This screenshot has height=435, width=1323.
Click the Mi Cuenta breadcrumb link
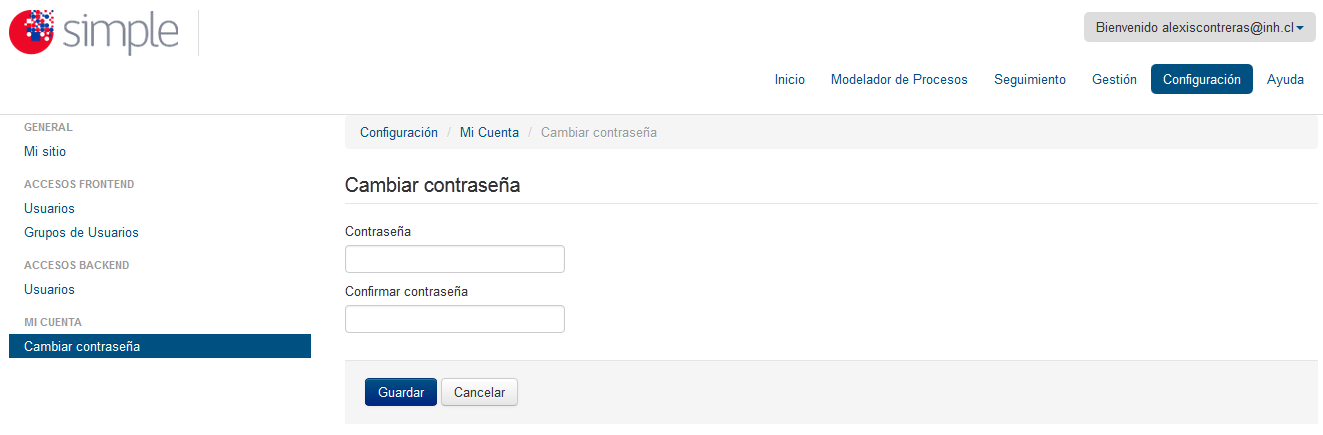(489, 133)
